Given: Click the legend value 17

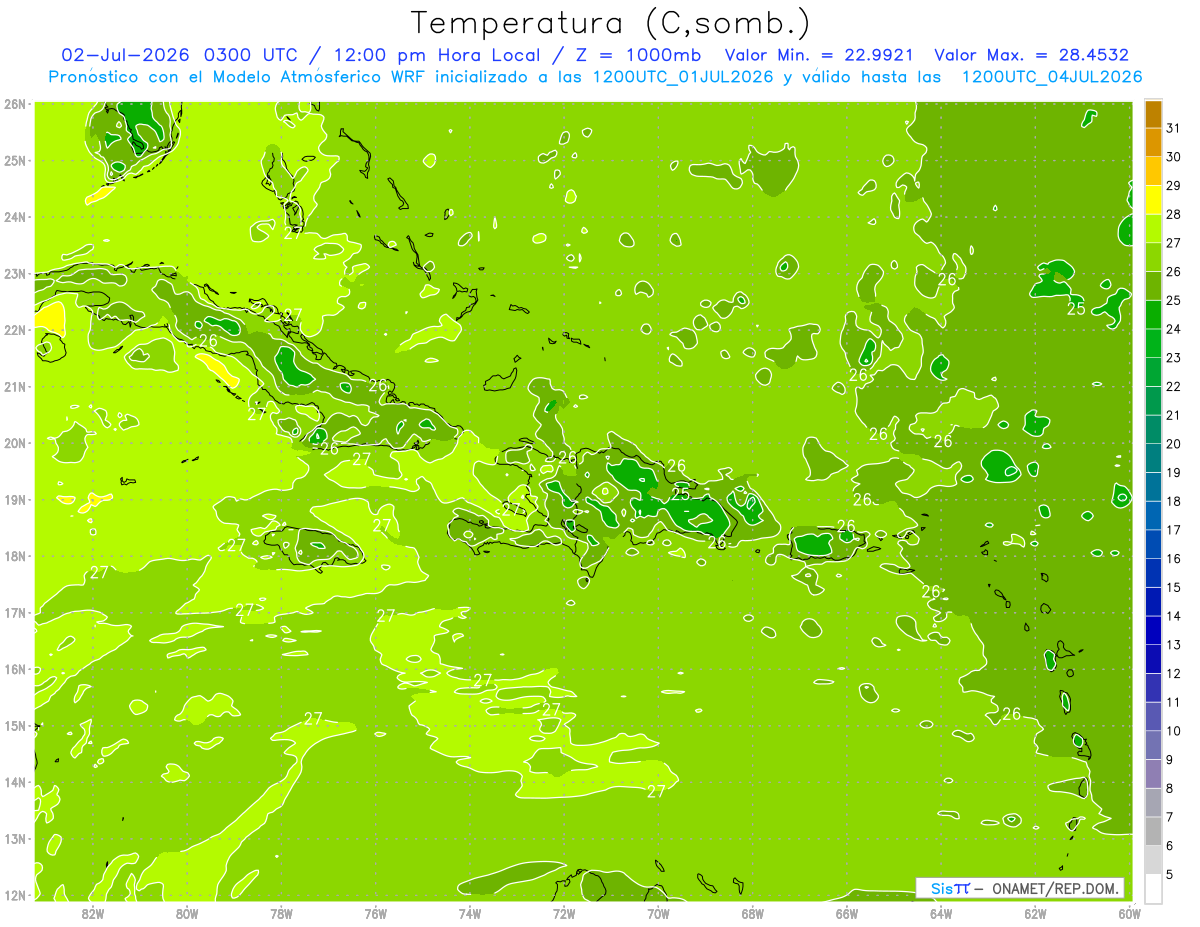Looking at the screenshot, I should pos(1174,530).
